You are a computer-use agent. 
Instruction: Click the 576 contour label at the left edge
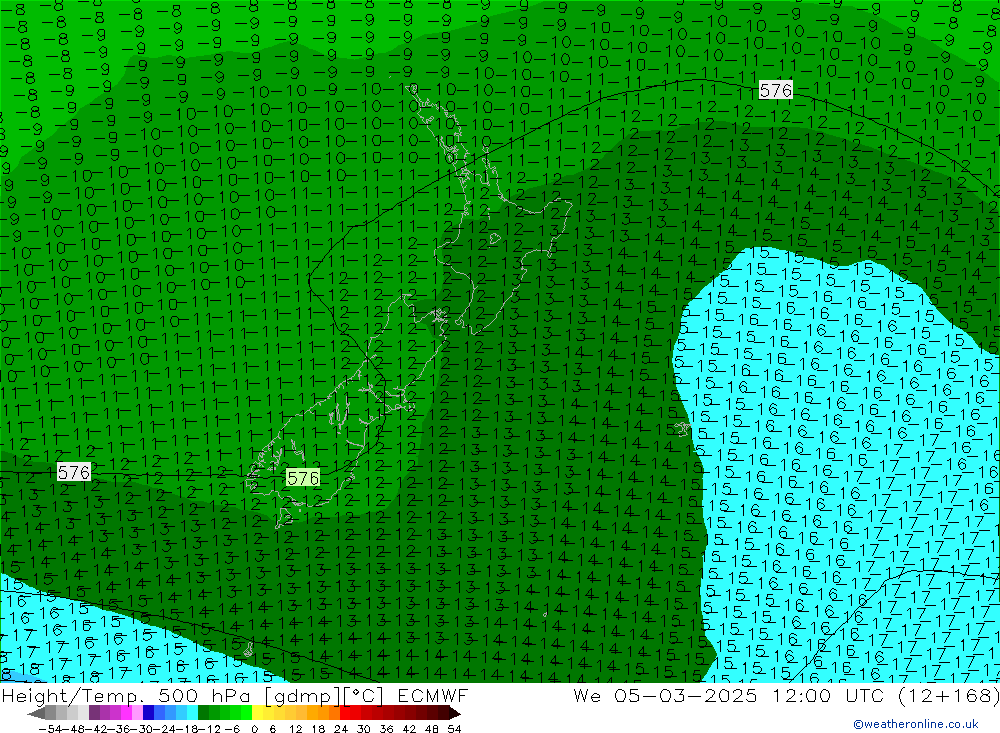[74, 472]
